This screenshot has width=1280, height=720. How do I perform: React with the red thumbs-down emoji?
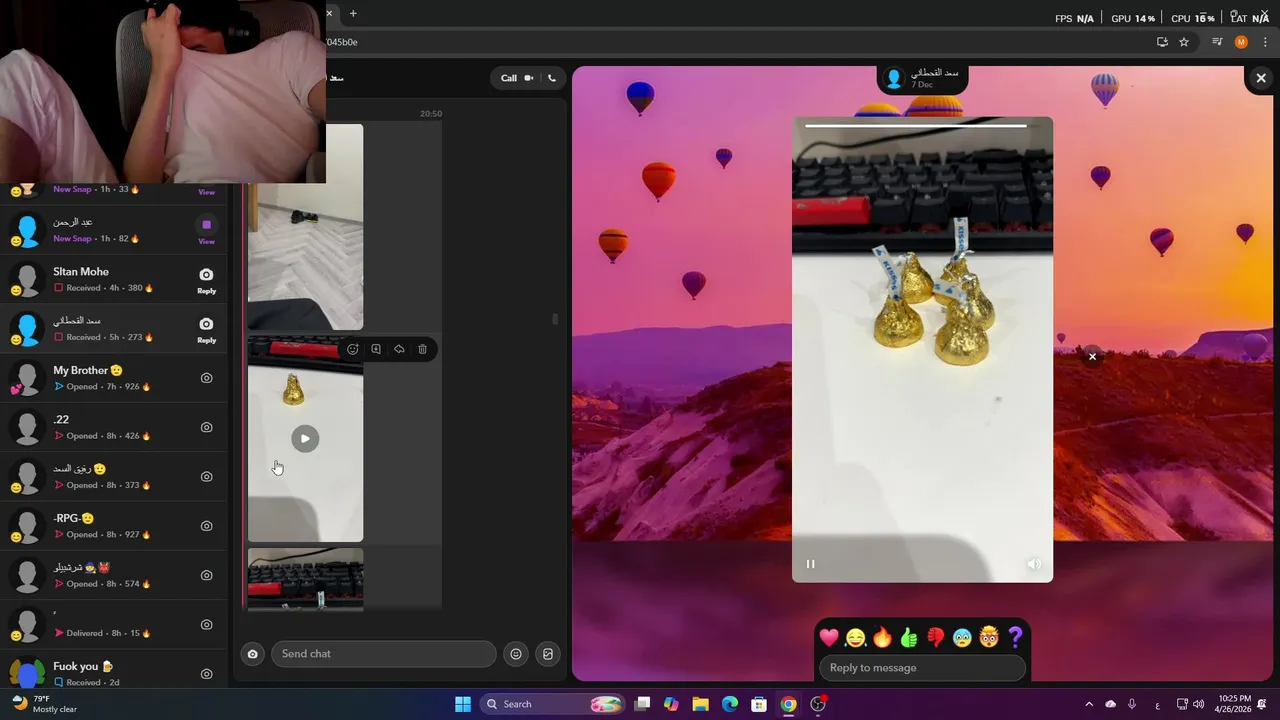click(x=935, y=637)
